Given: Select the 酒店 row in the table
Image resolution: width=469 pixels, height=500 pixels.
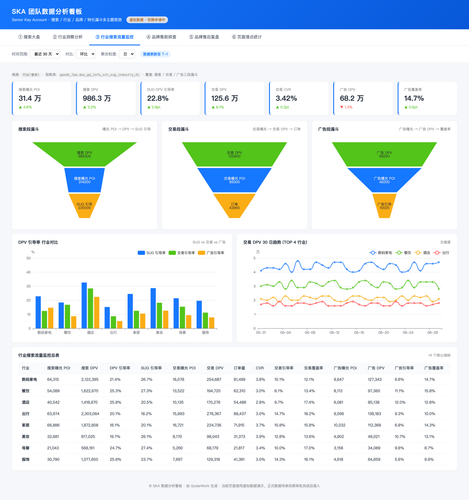Looking at the screenshot, I should (234, 402).
